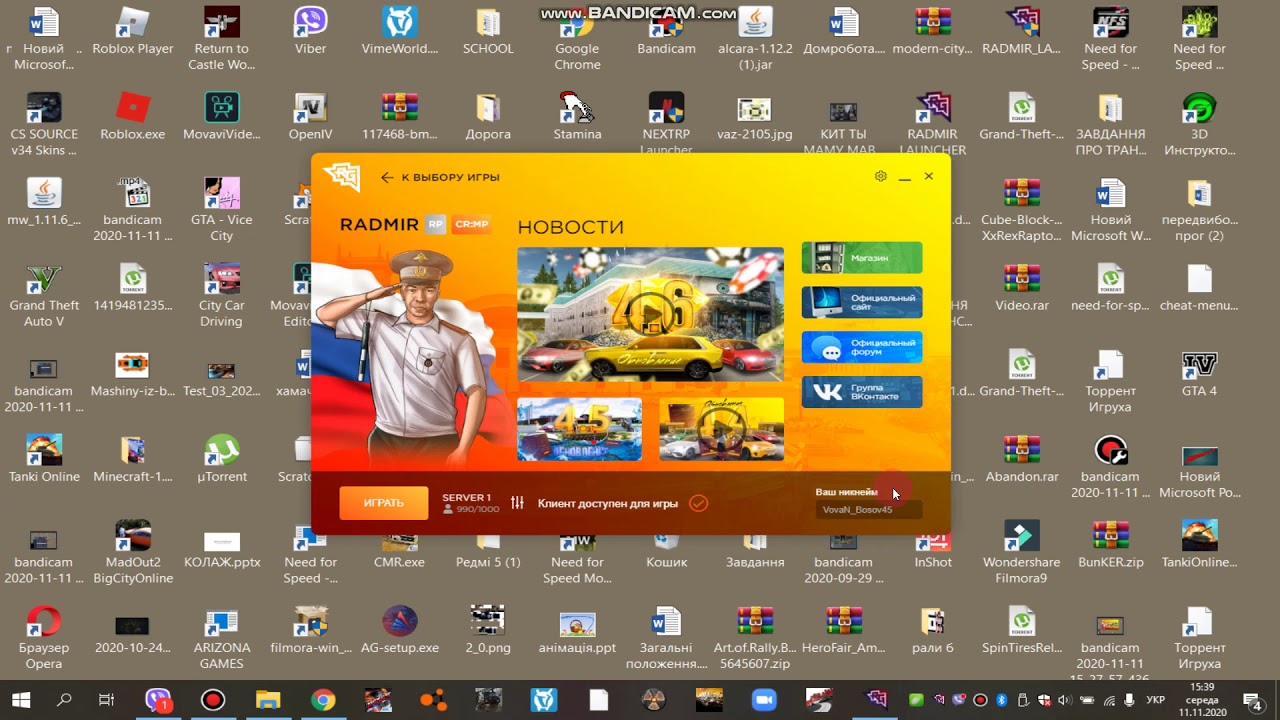Select the Stamina desktop icon
Viewport: 1280px width, 720px height.
577,117
